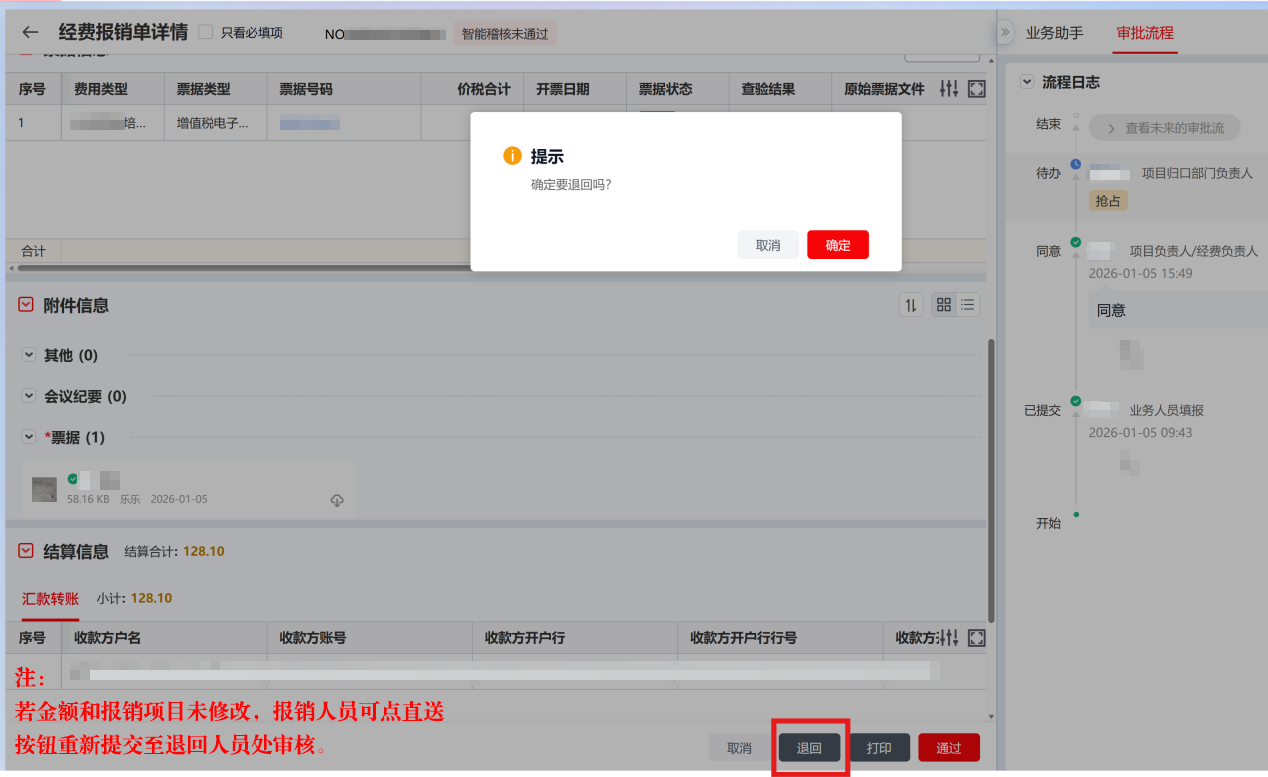
Task: Expand the 其他 (0) attachment group
Action: [x=29, y=355]
